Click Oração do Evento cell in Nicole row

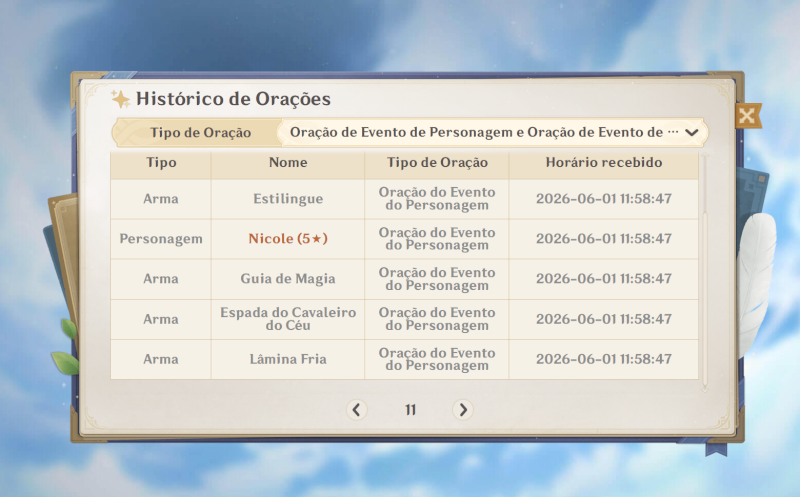(x=437, y=239)
